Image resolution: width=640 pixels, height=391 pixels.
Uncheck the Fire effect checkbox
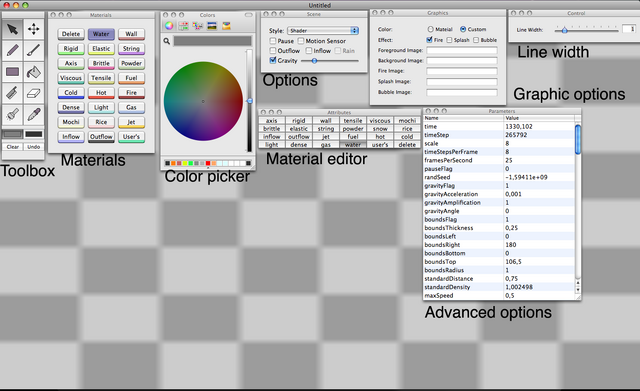coord(429,40)
